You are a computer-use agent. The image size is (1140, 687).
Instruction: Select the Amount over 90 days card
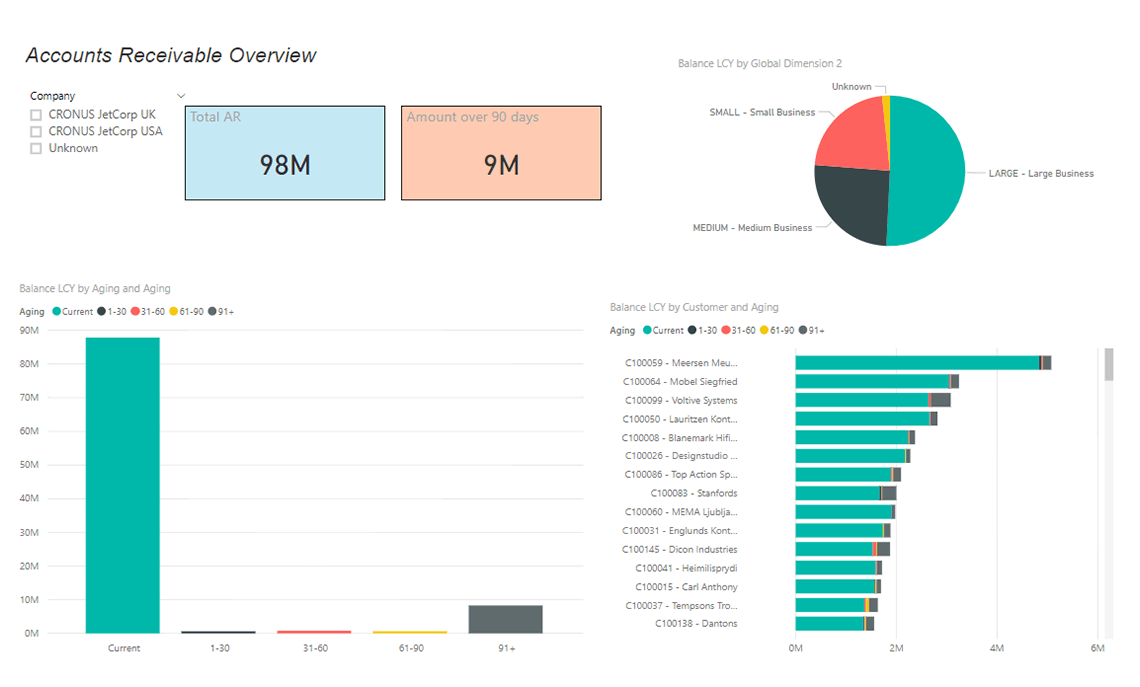(x=501, y=153)
